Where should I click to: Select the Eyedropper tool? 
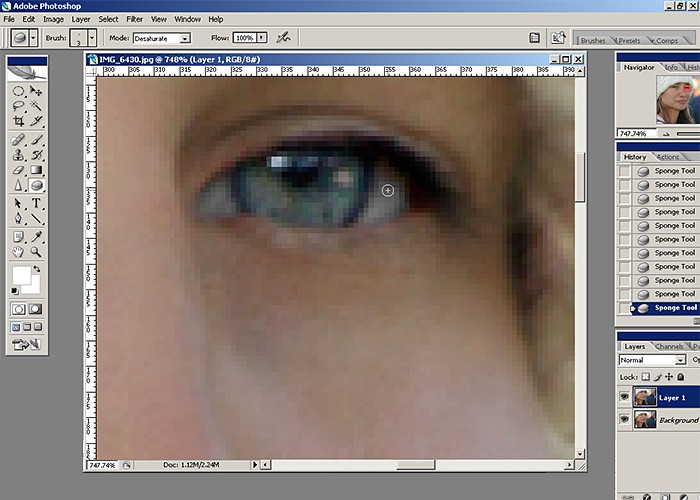(x=36, y=237)
